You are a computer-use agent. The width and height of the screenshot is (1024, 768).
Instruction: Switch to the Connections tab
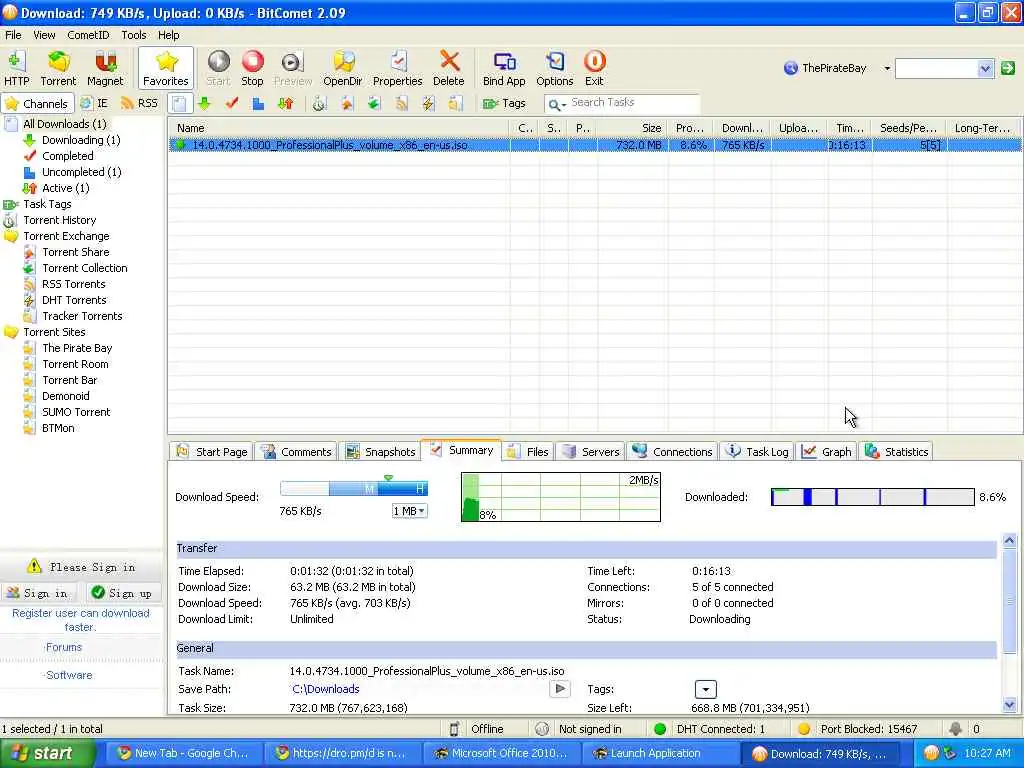[x=673, y=452]
